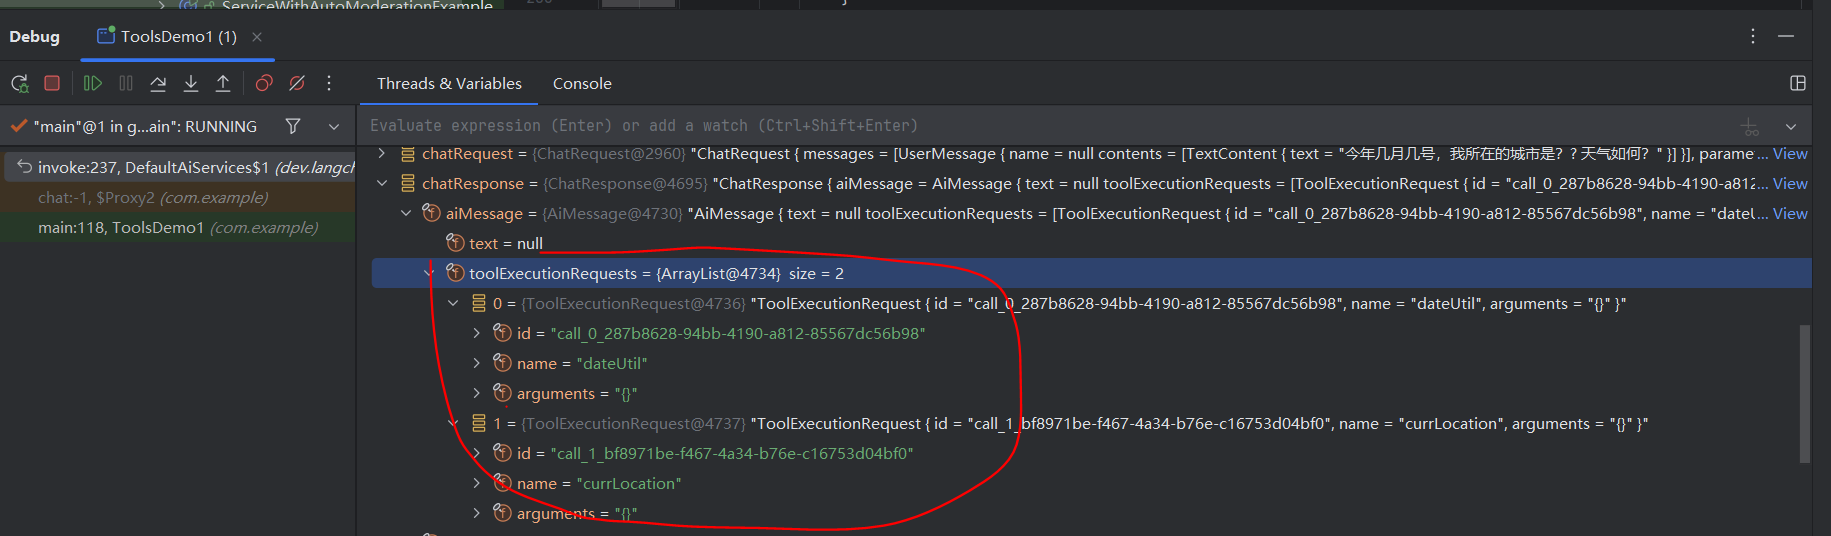
Task: Close the ToolsDemo1 debug tab
Action: click(257, 37)
